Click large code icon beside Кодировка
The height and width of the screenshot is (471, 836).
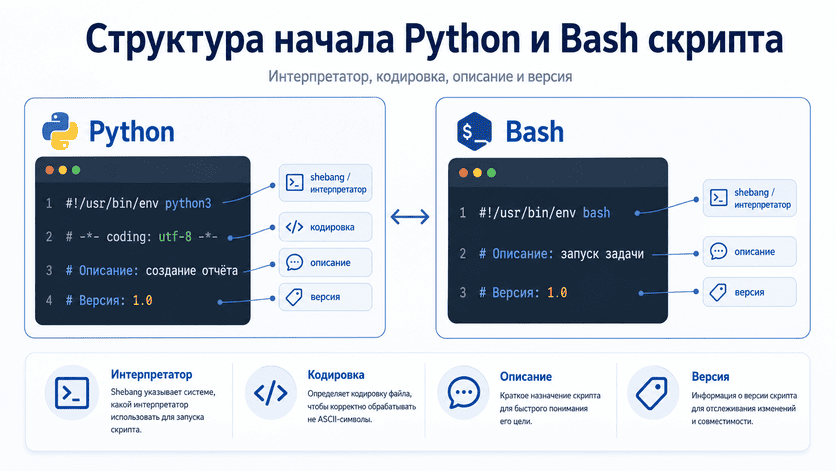[271, 393]
